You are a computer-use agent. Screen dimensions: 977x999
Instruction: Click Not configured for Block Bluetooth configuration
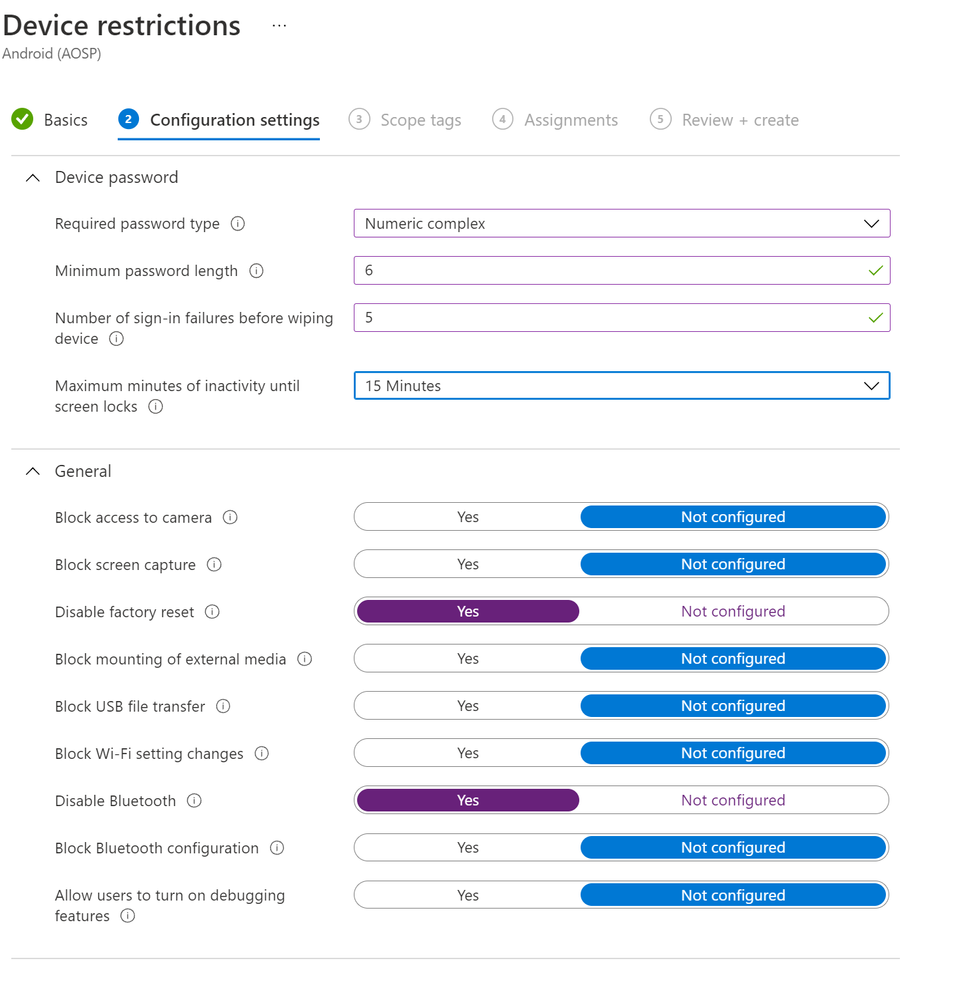point(733,847)
